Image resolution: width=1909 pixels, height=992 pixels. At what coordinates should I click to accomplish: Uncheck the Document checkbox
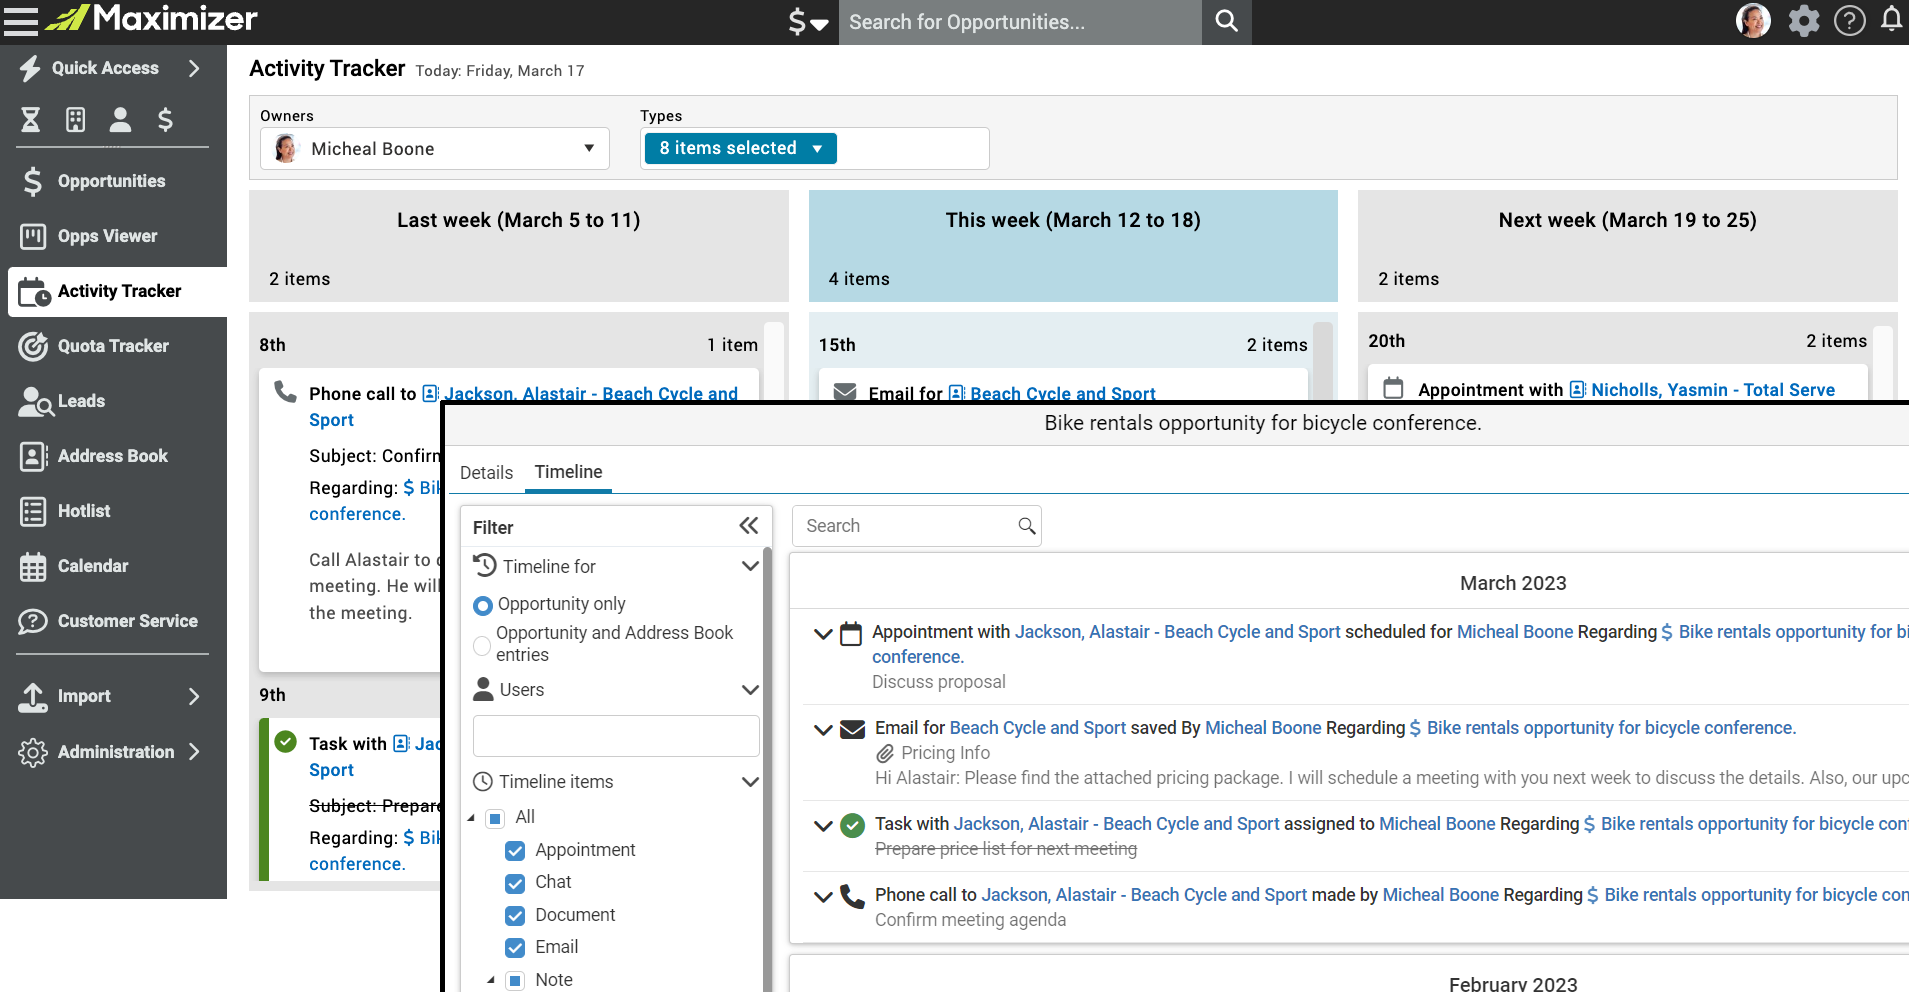click(515, 916)
